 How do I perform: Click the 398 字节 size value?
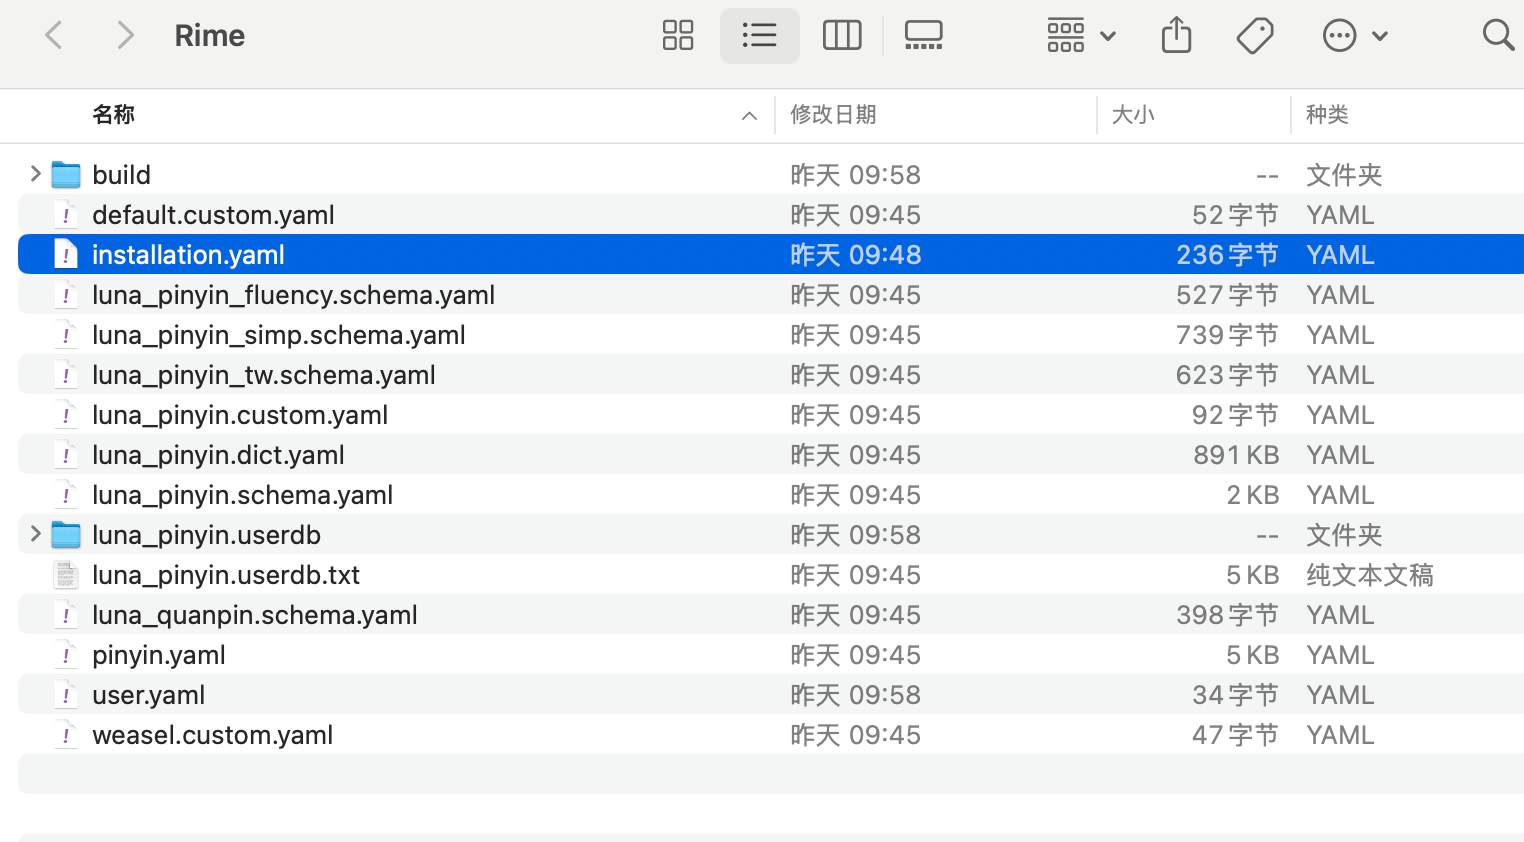[x=1227, y=615]
